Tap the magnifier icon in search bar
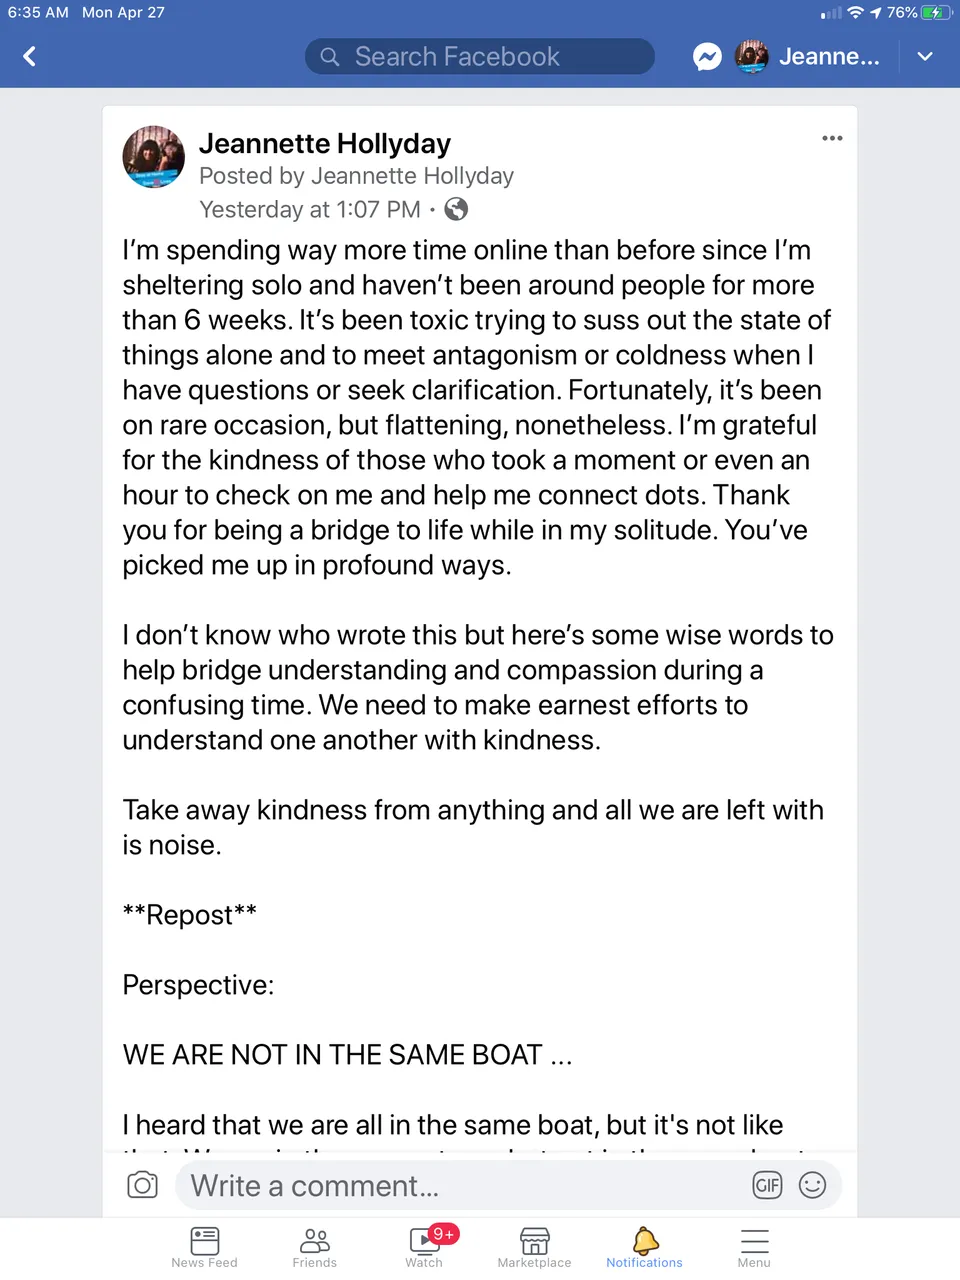960x1280 pixels. 330,57
